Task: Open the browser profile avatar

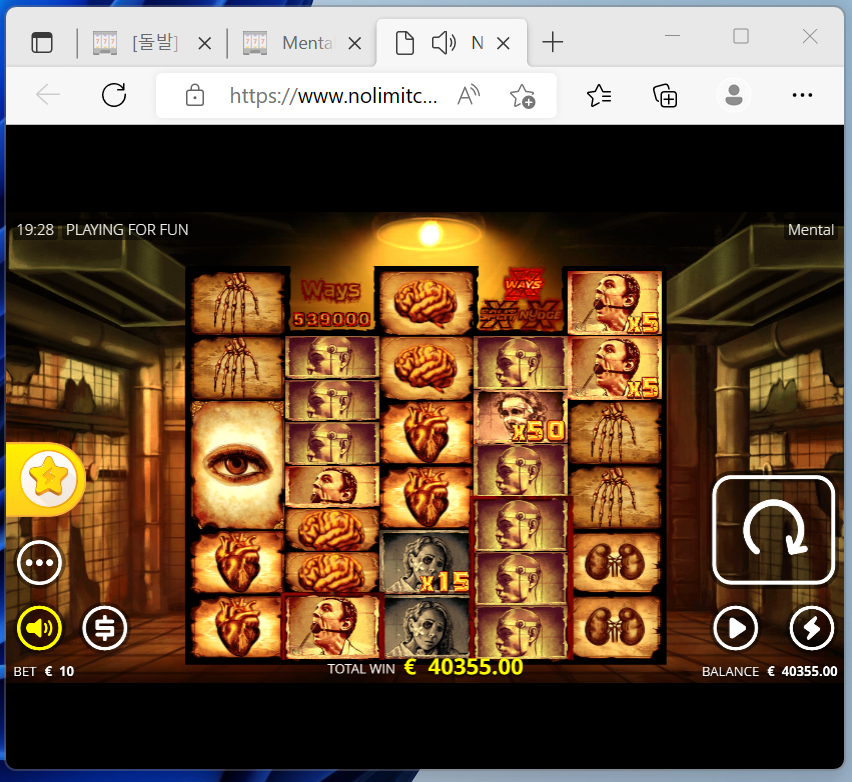Action: (x=734, y=96)
